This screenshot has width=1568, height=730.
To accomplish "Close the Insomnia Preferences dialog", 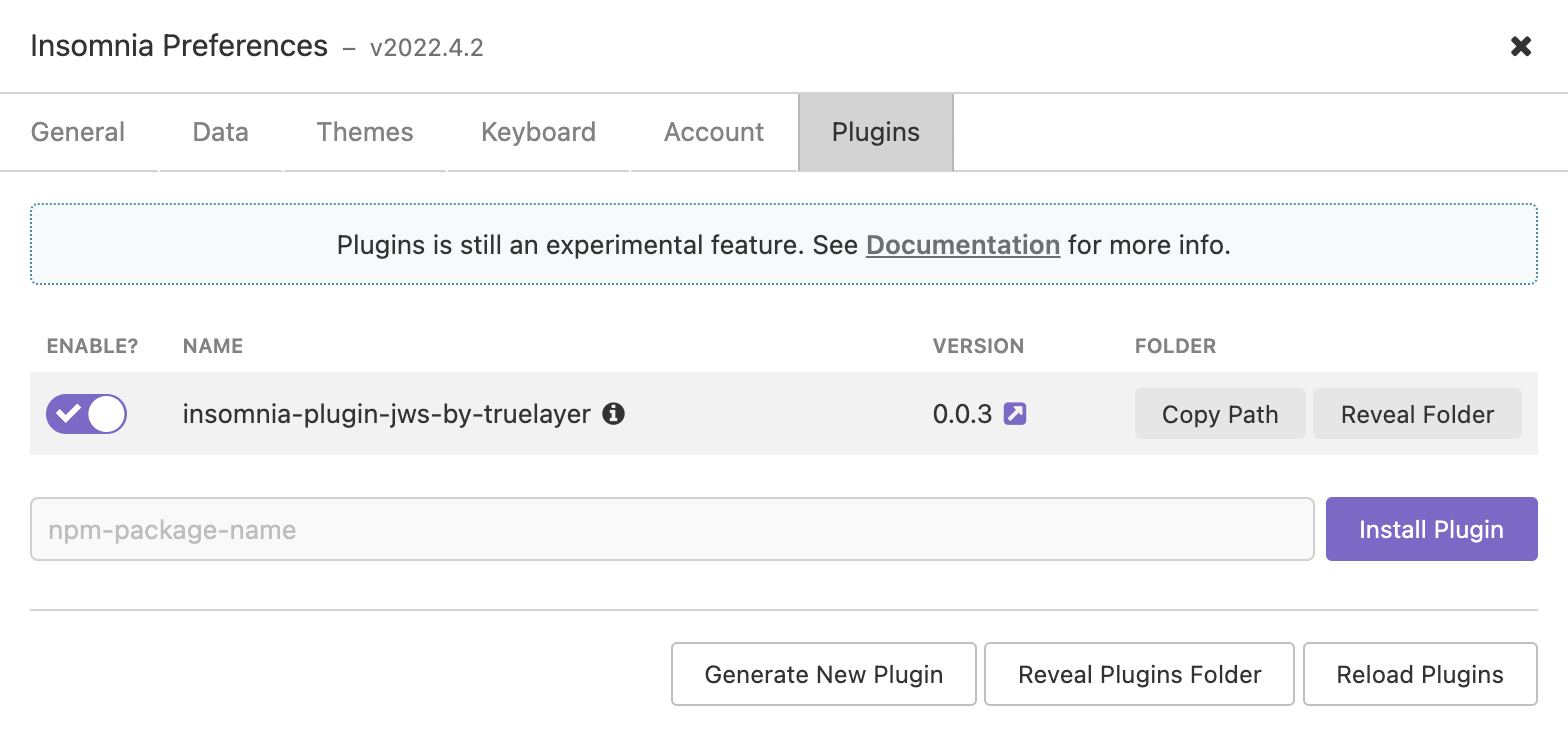I will pyautogui.click(x=1520, y=46).
